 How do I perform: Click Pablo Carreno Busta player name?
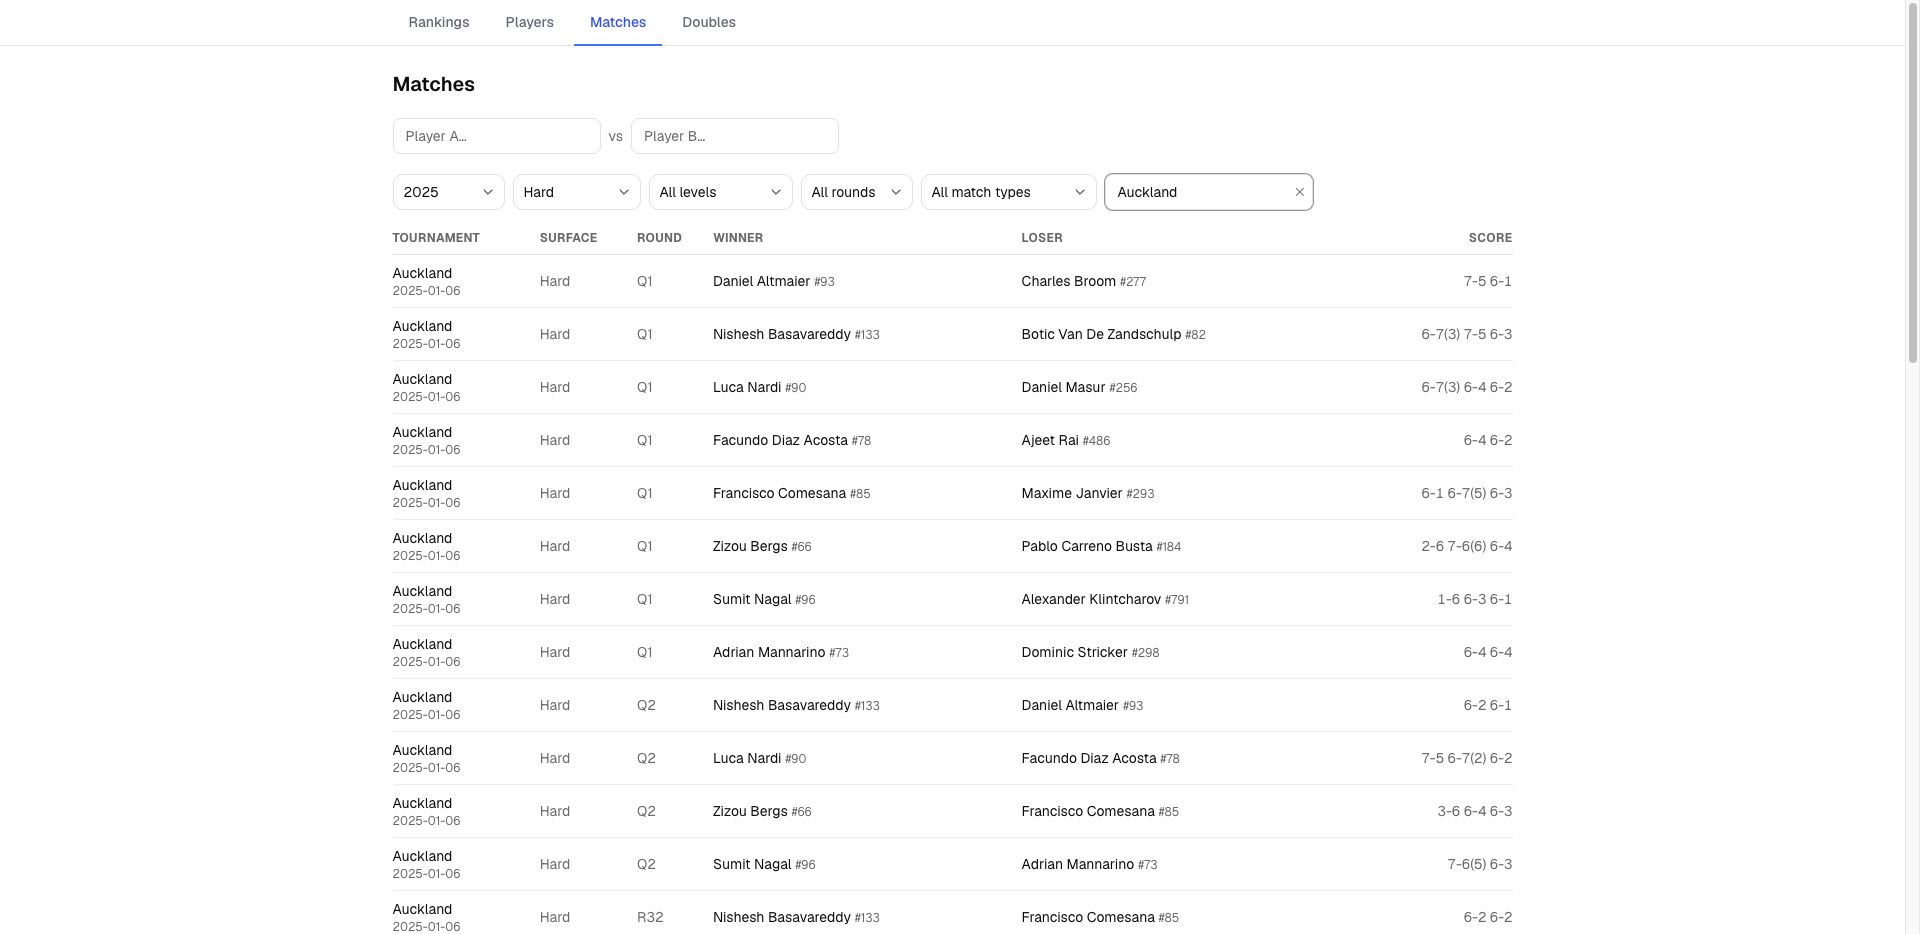click(x=1086, y=546)
